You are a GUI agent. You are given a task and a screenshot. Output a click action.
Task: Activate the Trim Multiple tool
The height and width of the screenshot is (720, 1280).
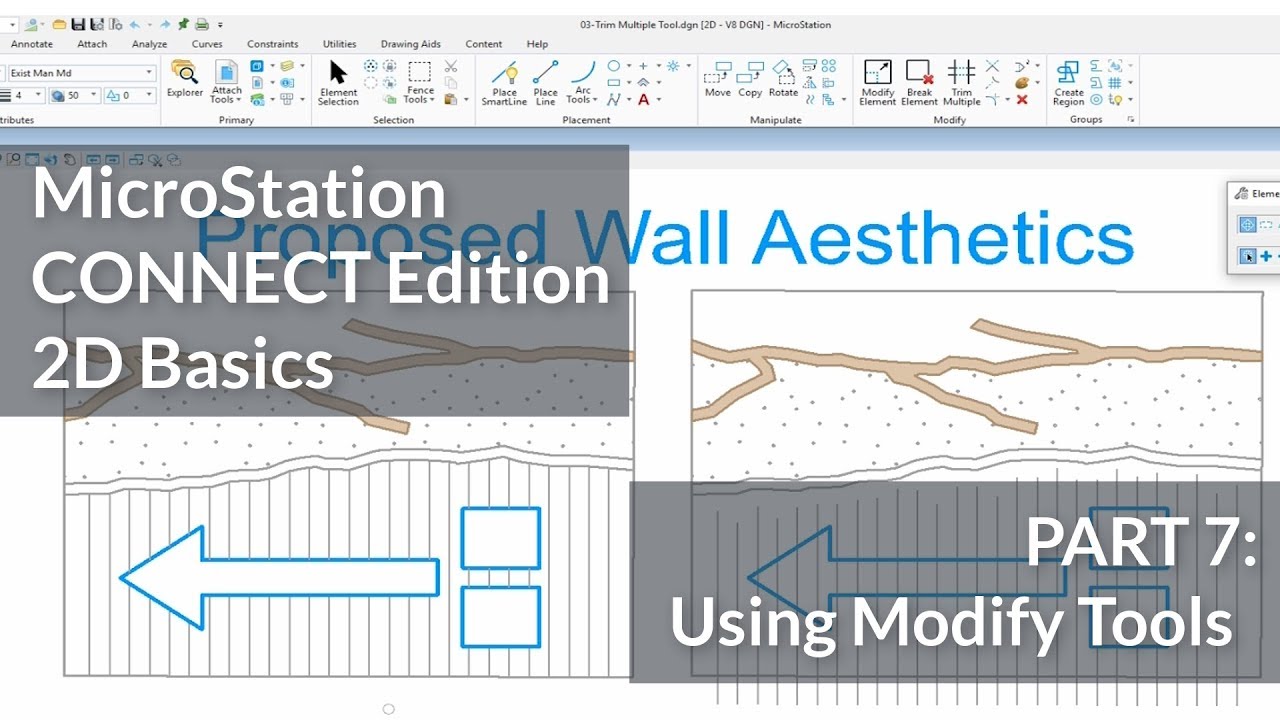click(x=961, y=84)
